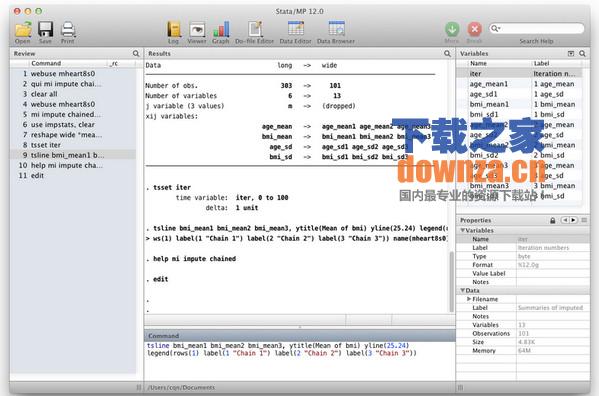Expand the Filename row in Properties
Image resolution: width=599 pixels, height=396 pixels.
[x=469, y=299]
